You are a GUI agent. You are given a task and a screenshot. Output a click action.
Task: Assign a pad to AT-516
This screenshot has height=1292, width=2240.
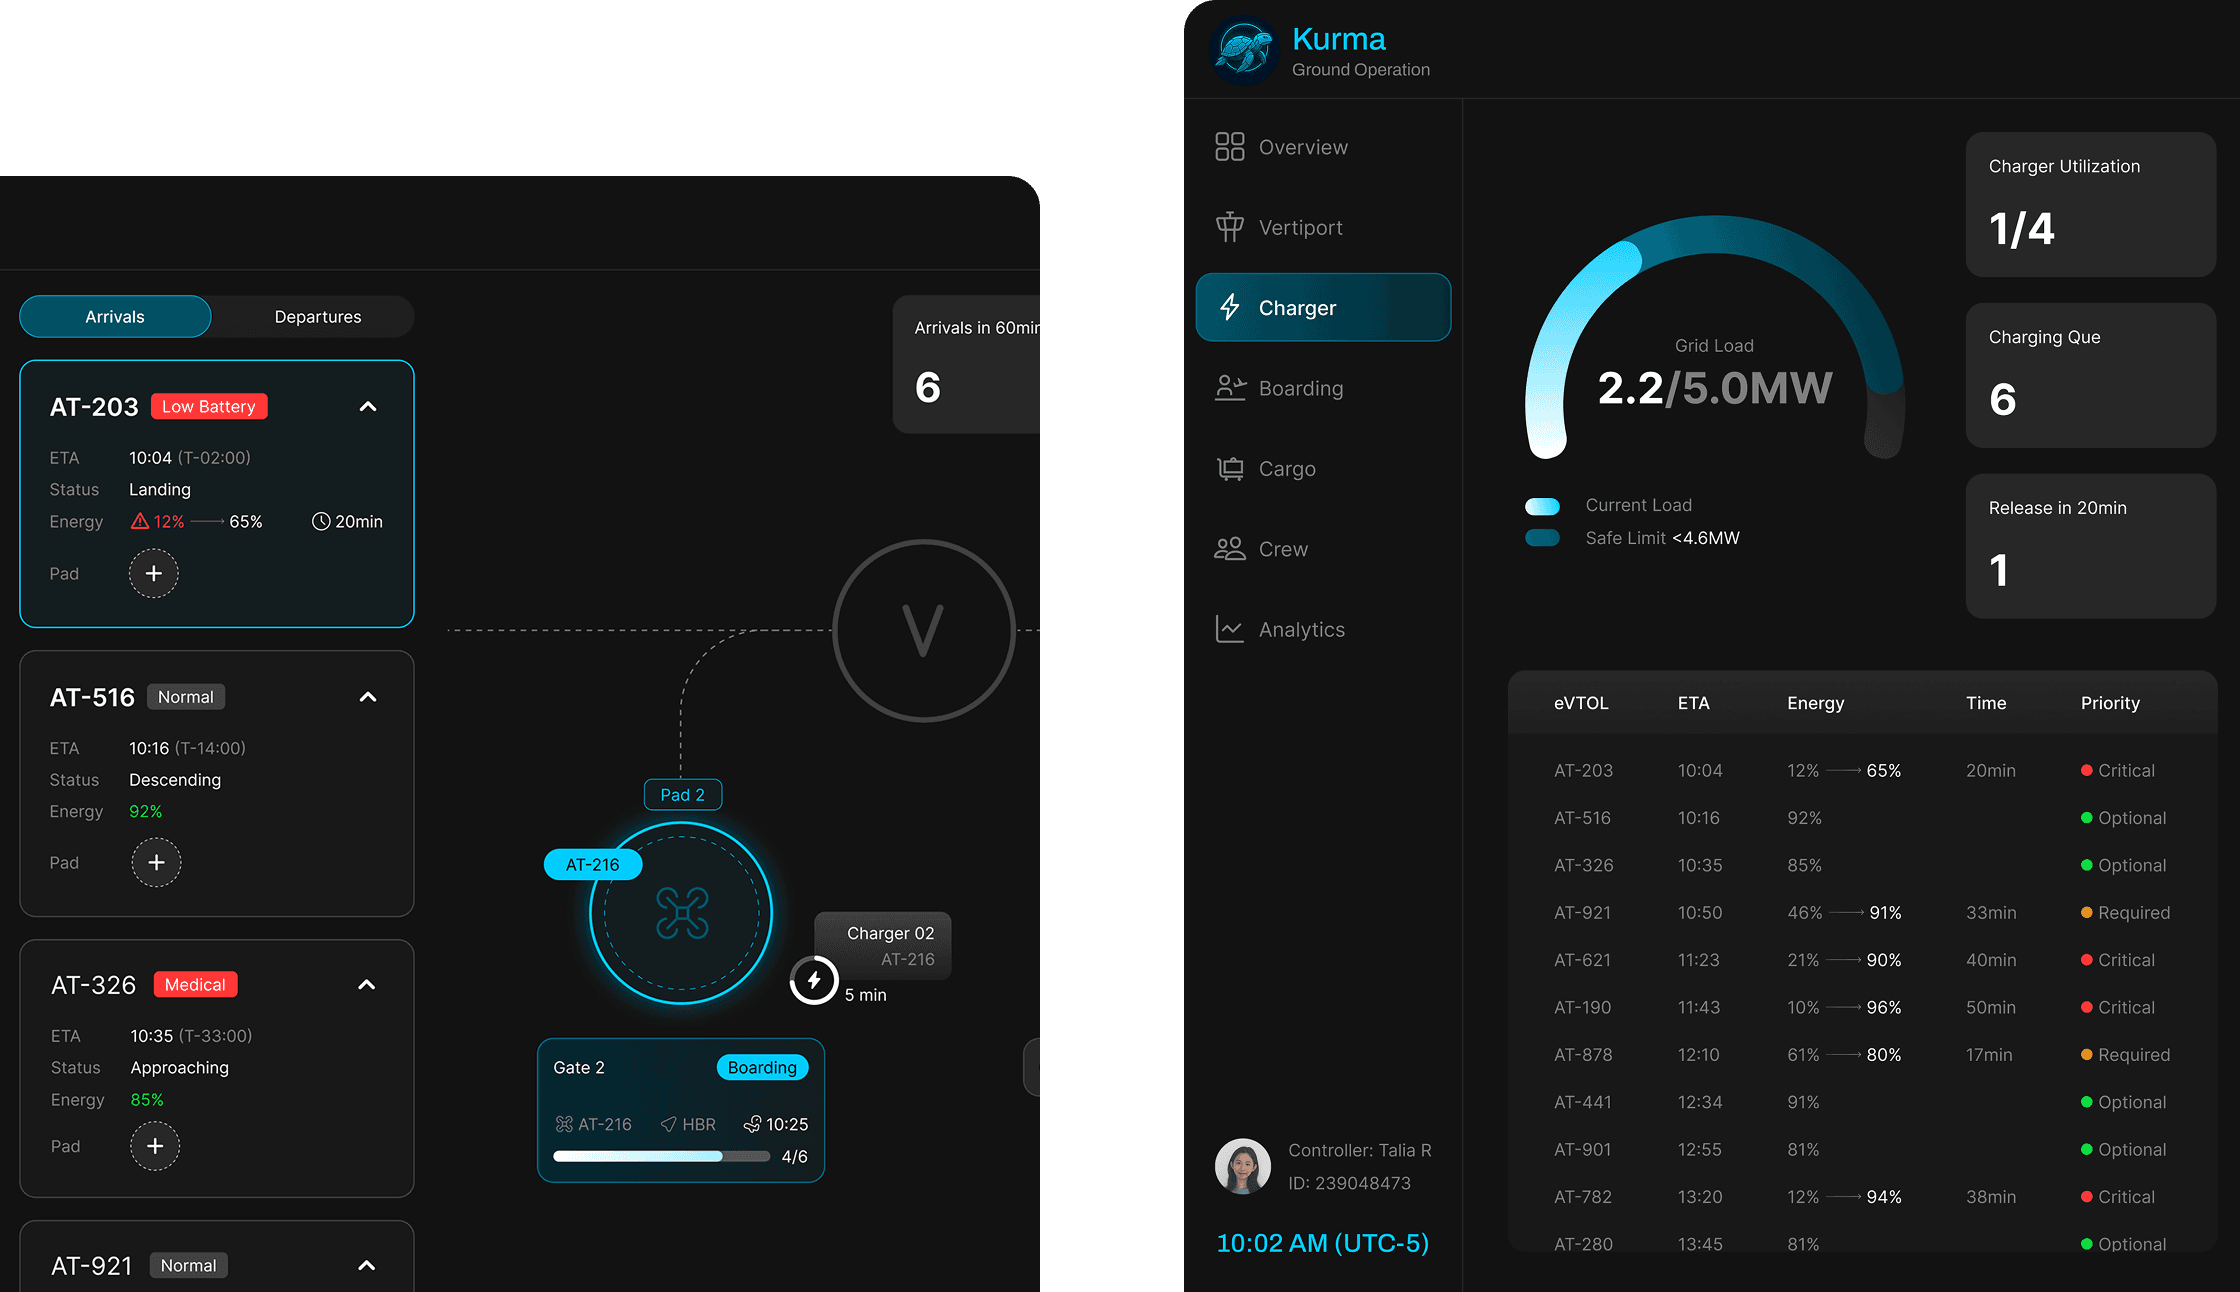156,862
